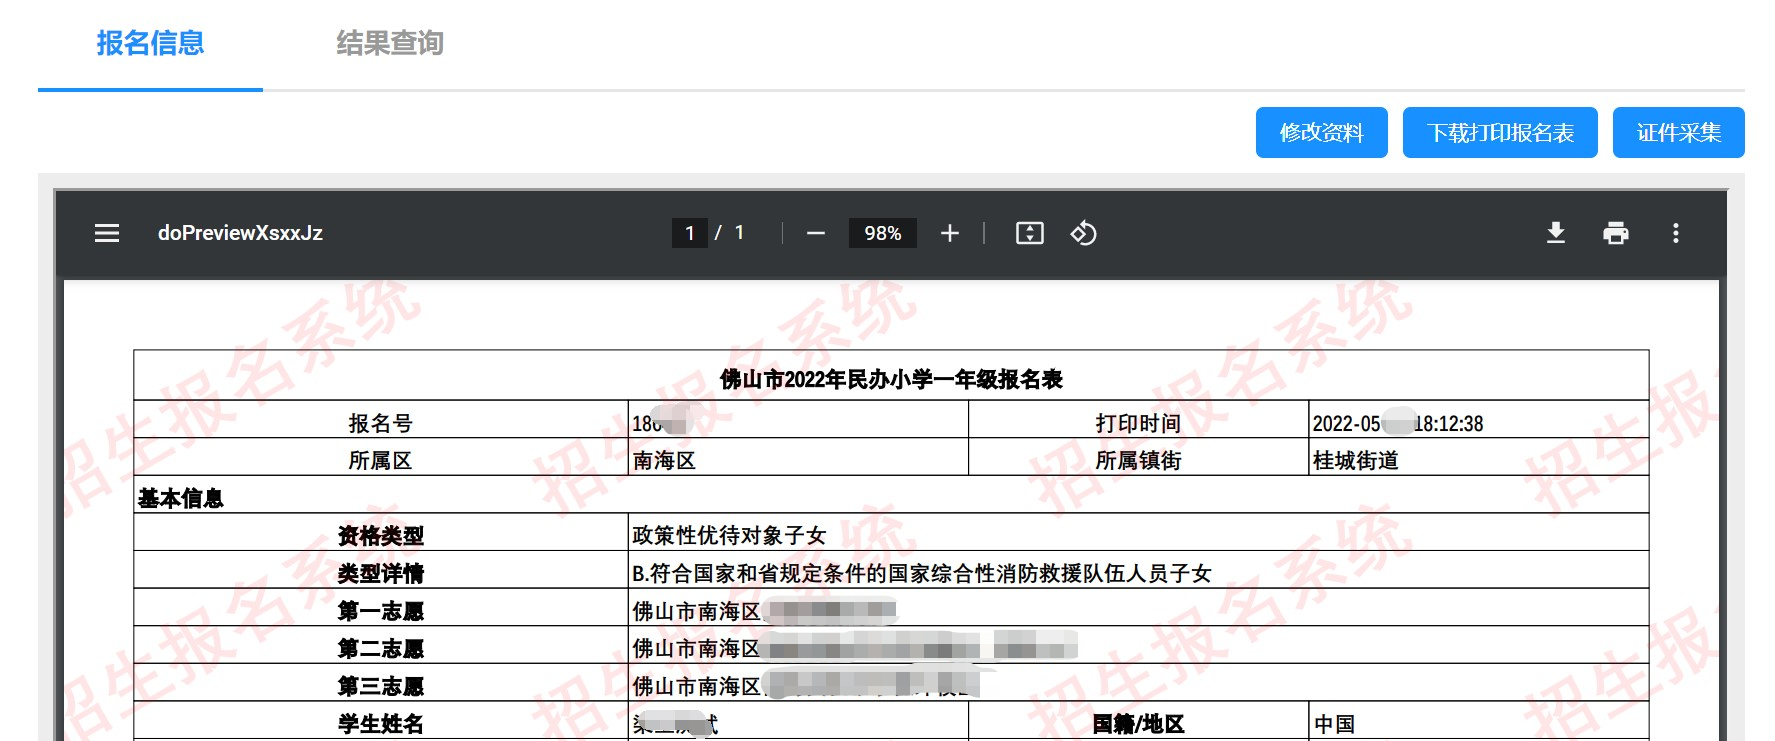1775x741 pixels.
Task: Select the 南海区 cell in the form
Action: pyautogui.click(x=664, y=460)
